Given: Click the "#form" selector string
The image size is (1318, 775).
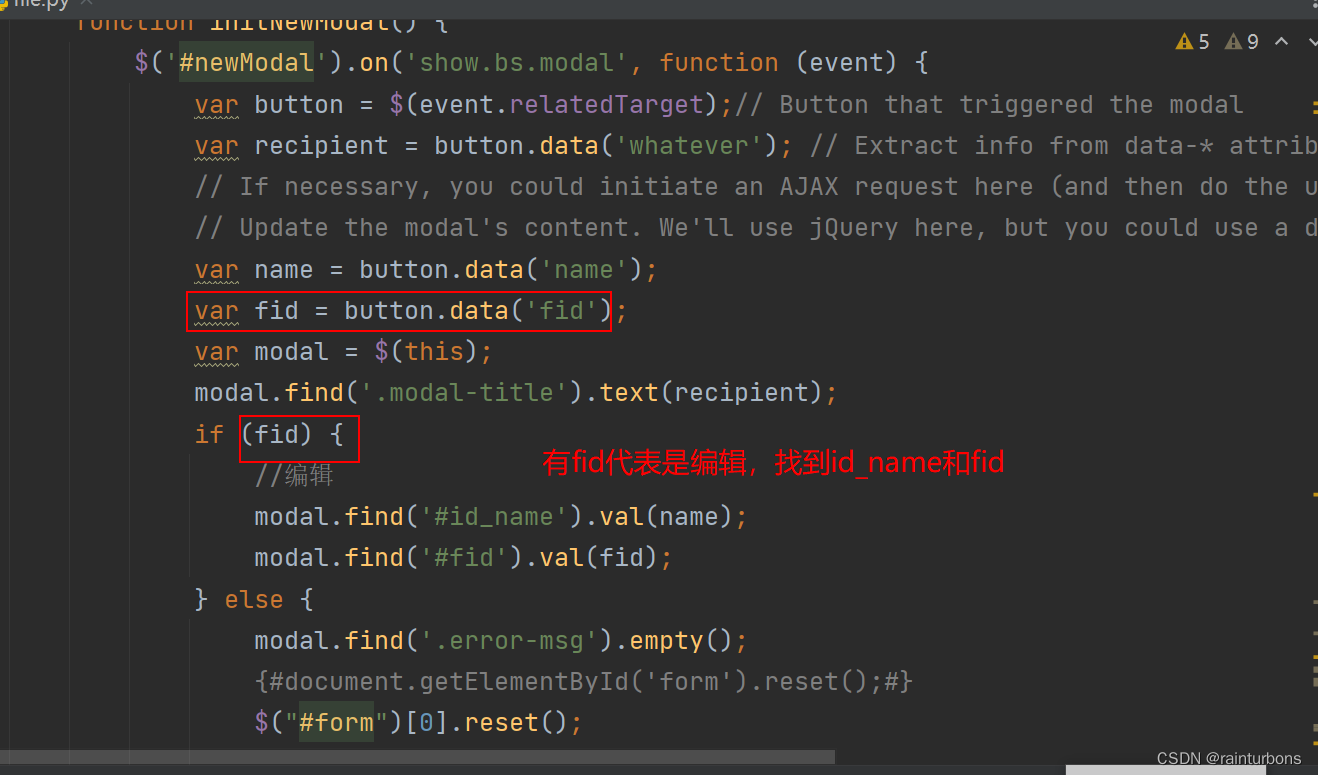Looking at the screenshot, I should point(336,723).
